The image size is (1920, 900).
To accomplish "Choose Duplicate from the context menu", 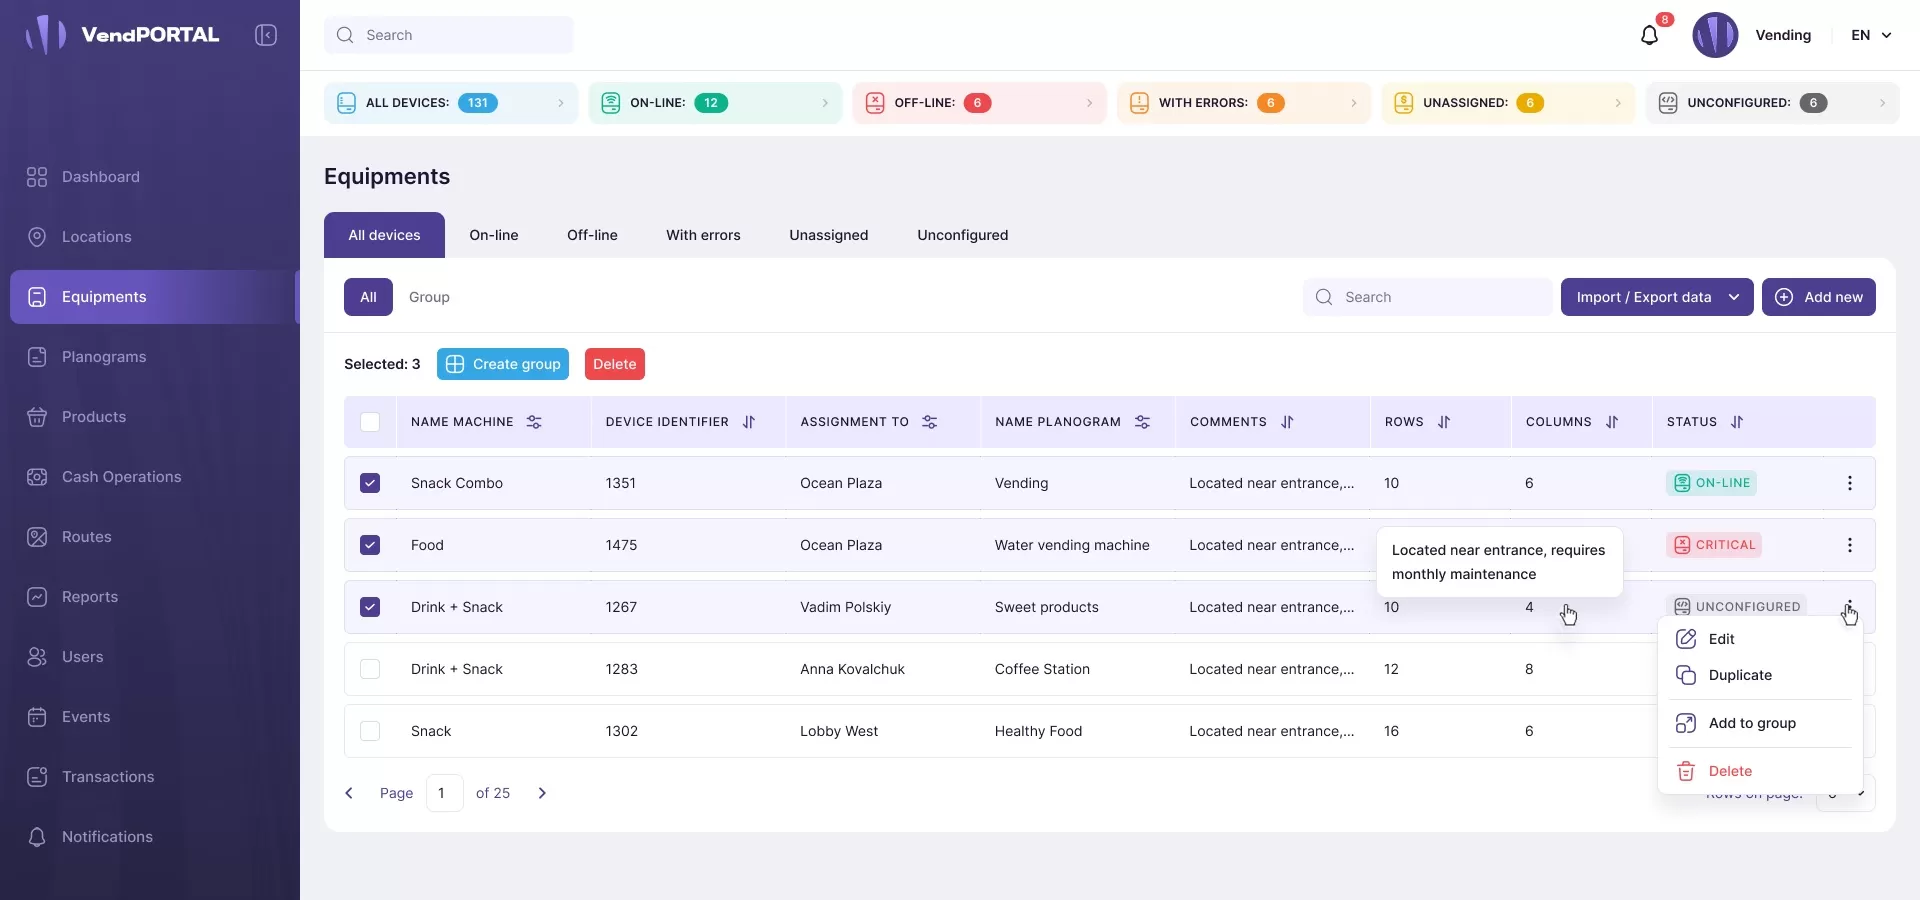I will pos(1739,675).
